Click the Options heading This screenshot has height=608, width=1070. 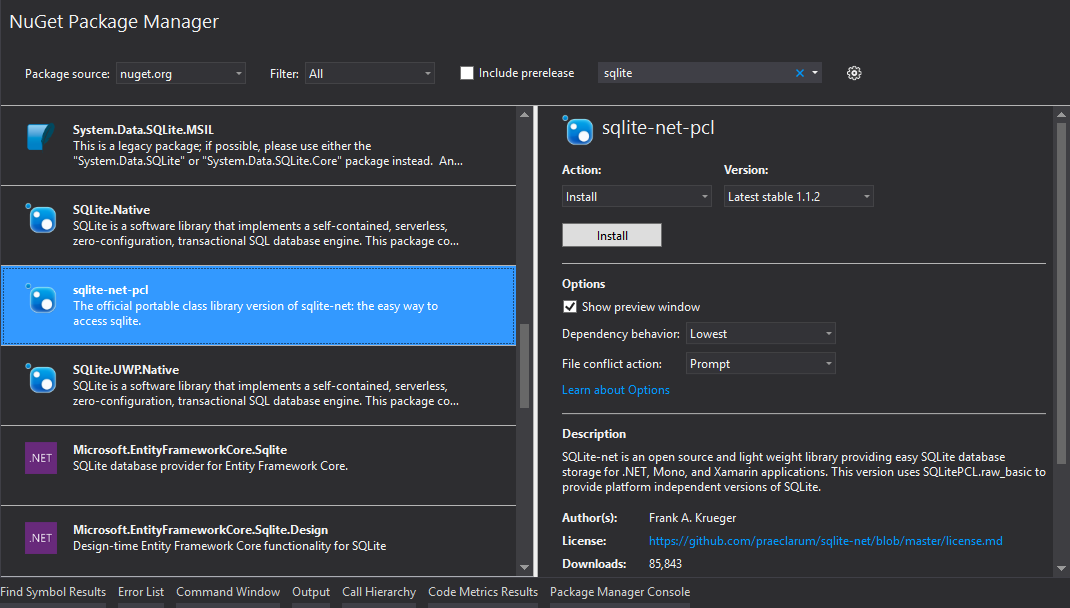coord(583,284)
